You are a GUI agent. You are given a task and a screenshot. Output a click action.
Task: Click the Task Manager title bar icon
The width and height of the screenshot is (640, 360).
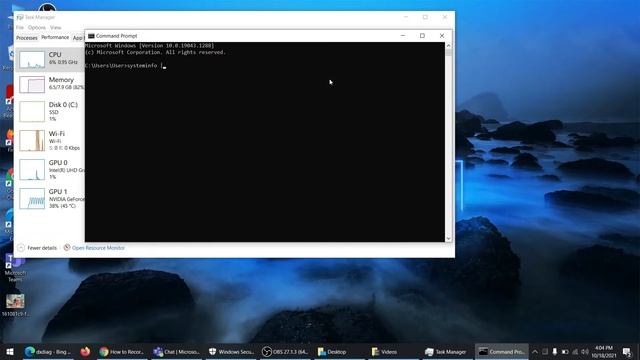tap(20, 17)
